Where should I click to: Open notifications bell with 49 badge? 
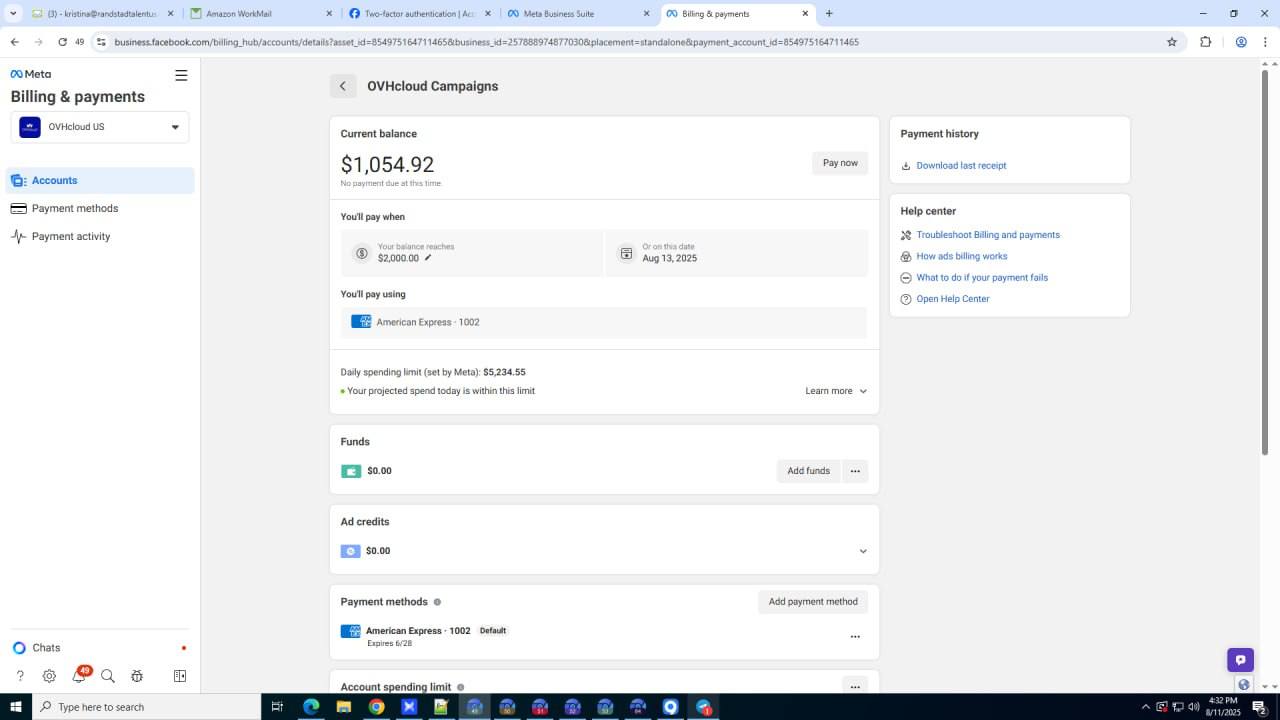(x=79, y=676)
